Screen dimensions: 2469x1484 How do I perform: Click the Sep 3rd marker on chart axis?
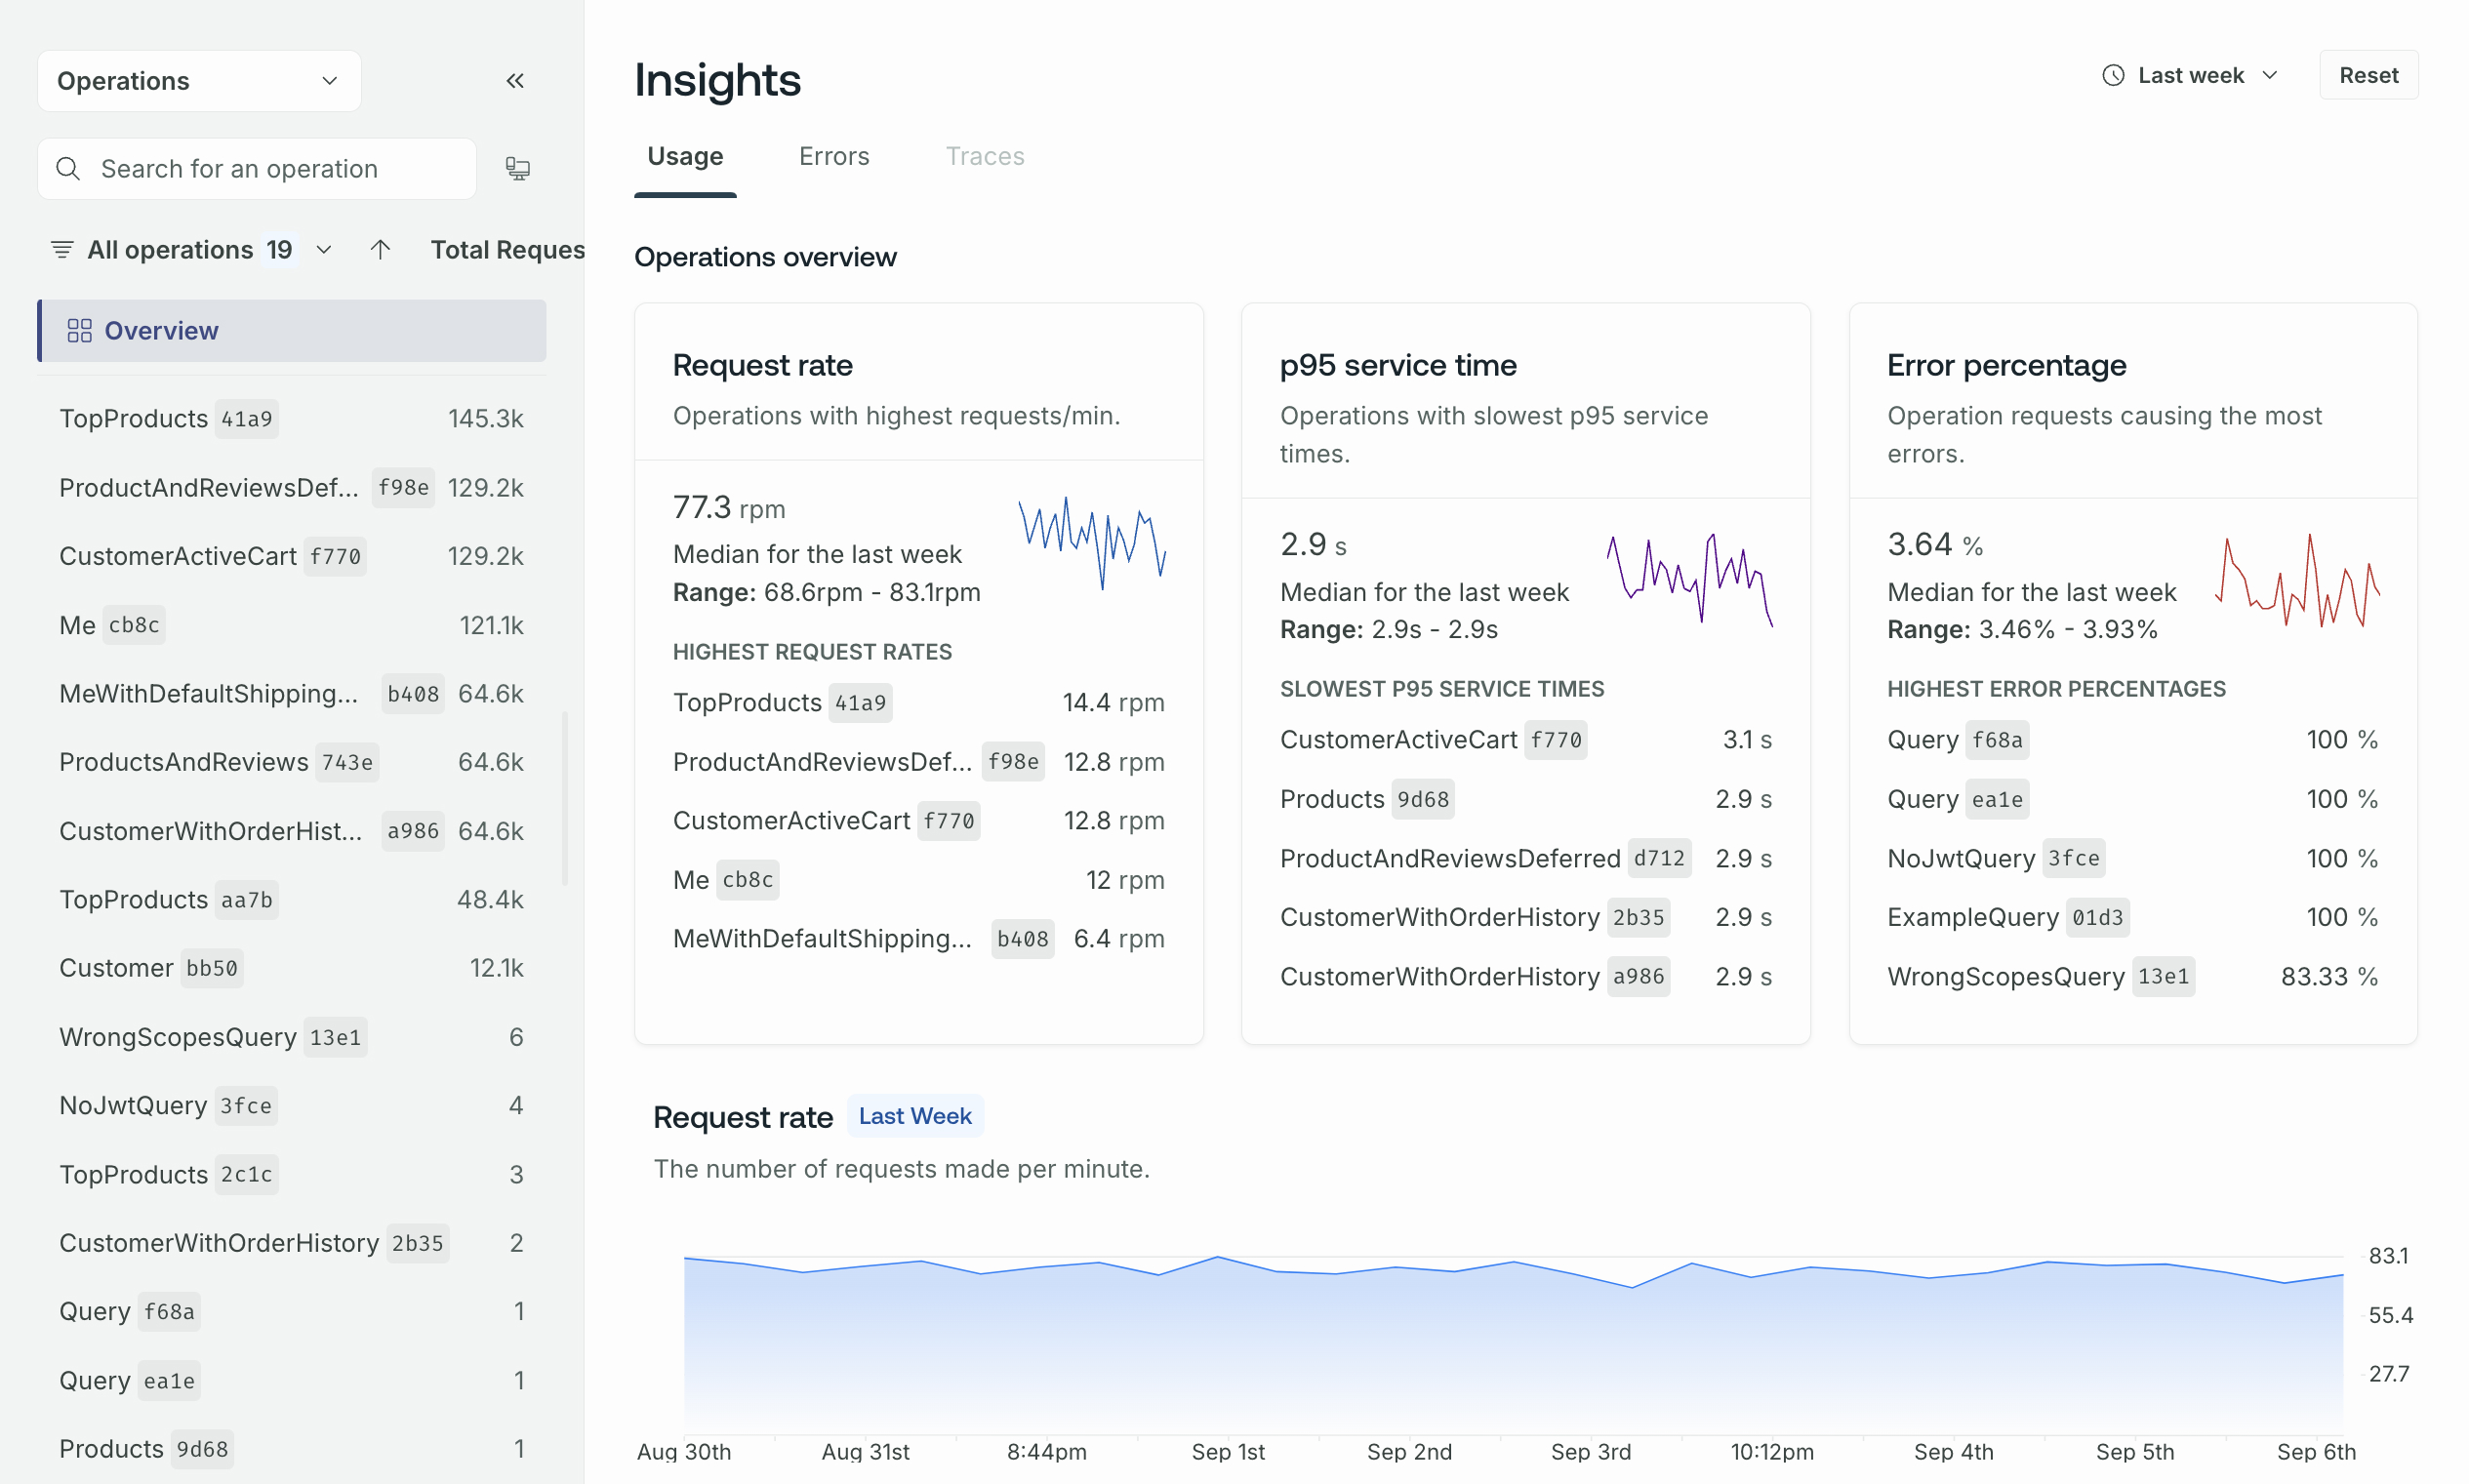pyautogui.click(x=1590, y=1452)
